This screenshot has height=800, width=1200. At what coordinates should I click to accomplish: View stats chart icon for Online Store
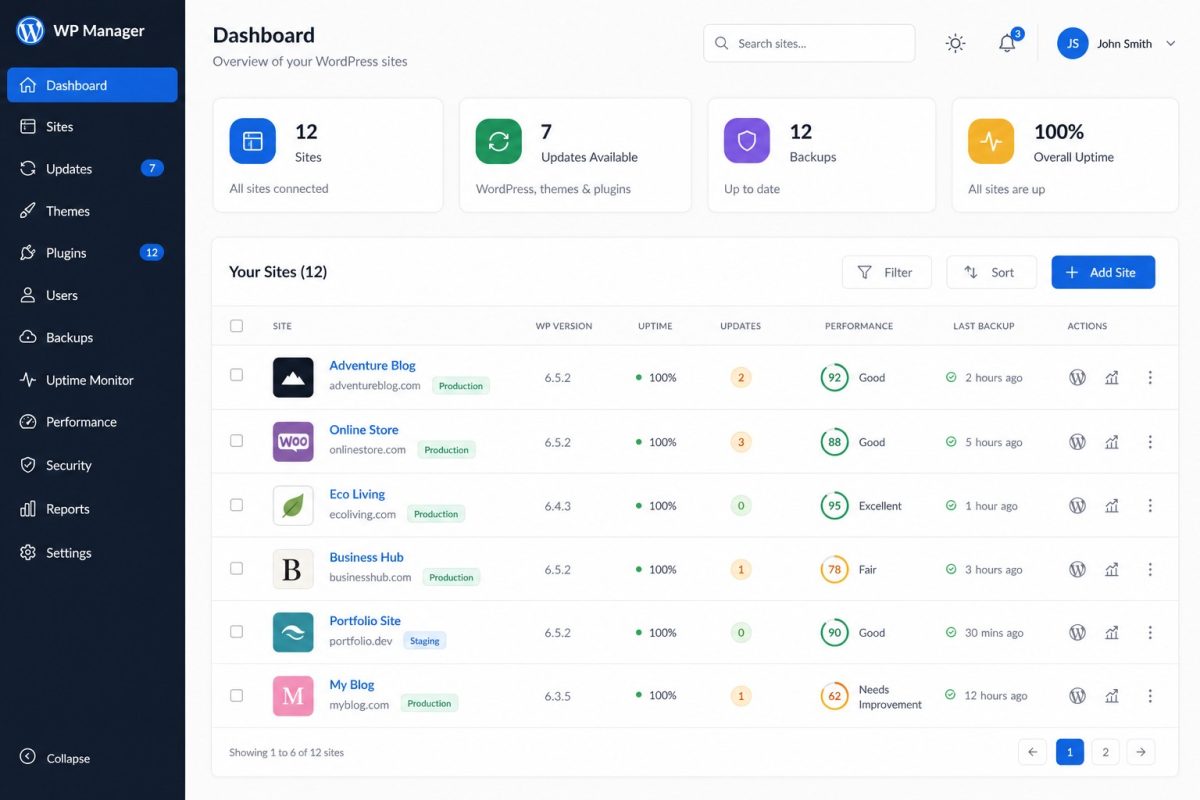[x=1111, y=441]
